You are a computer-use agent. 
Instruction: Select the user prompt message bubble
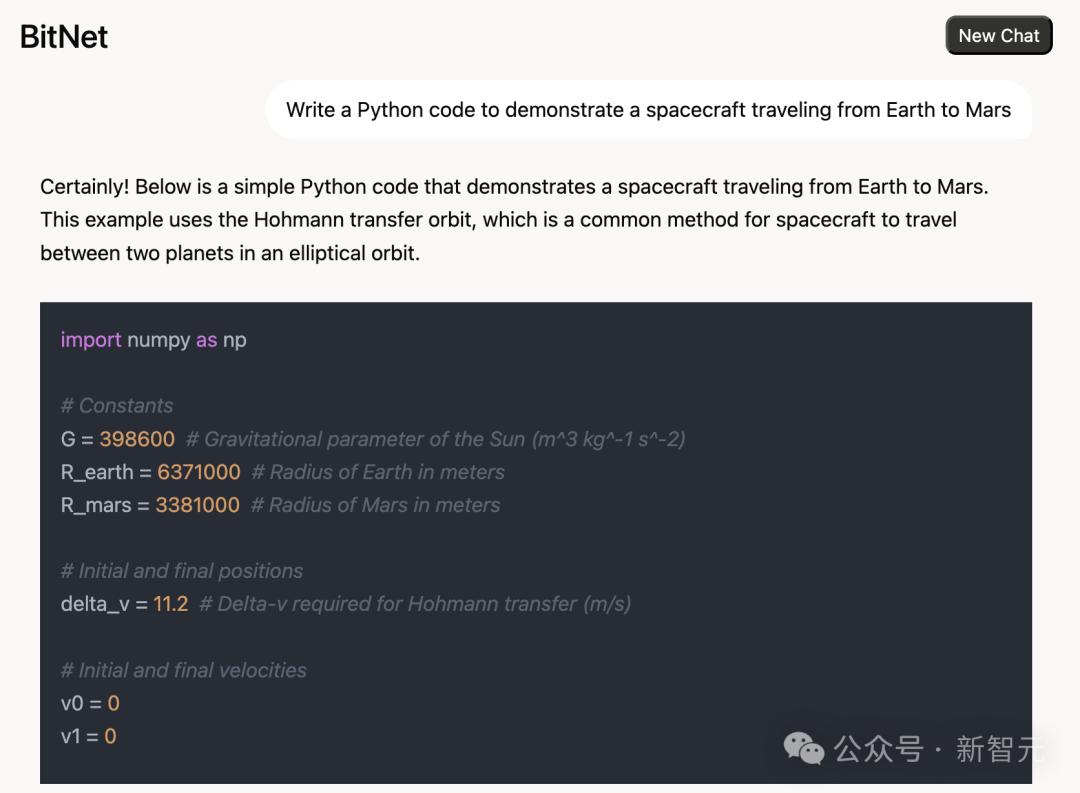point(648,110)
